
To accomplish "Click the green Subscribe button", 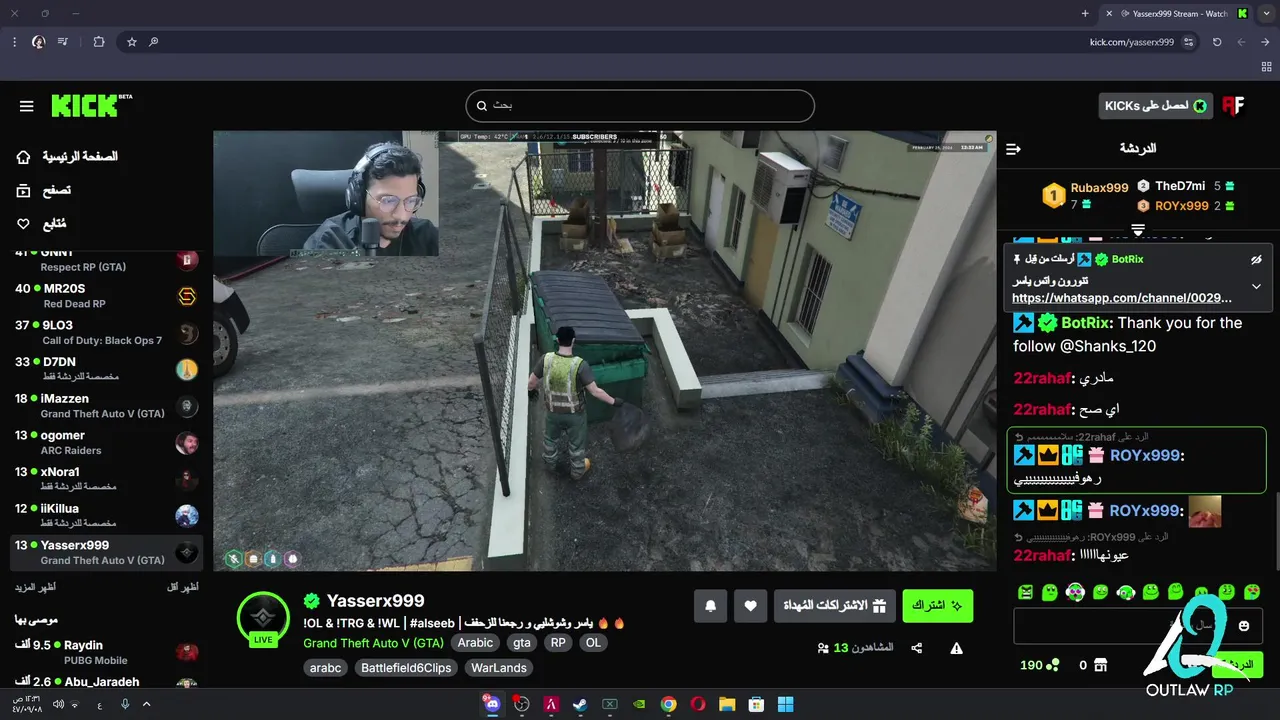I will click(x=937, y=606).
